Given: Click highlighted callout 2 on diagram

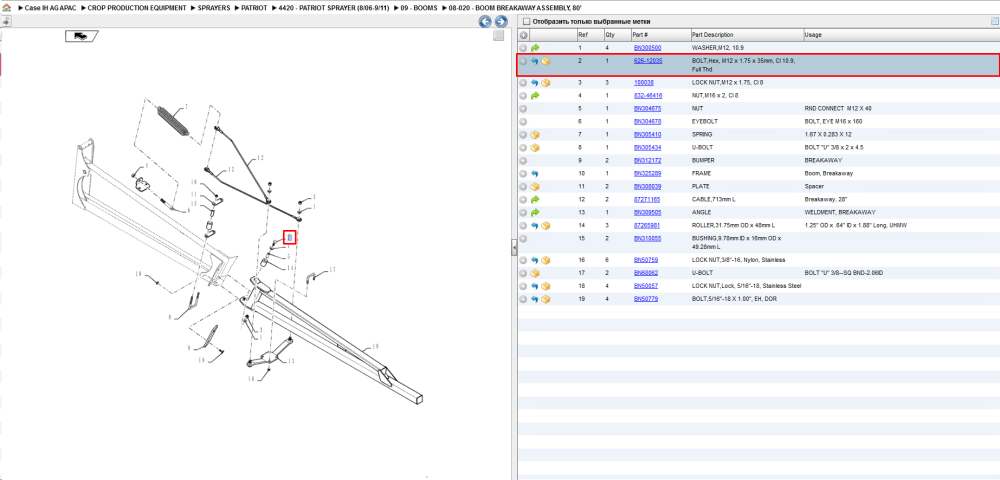Looking at the screenshot, I should pos(290,238).
